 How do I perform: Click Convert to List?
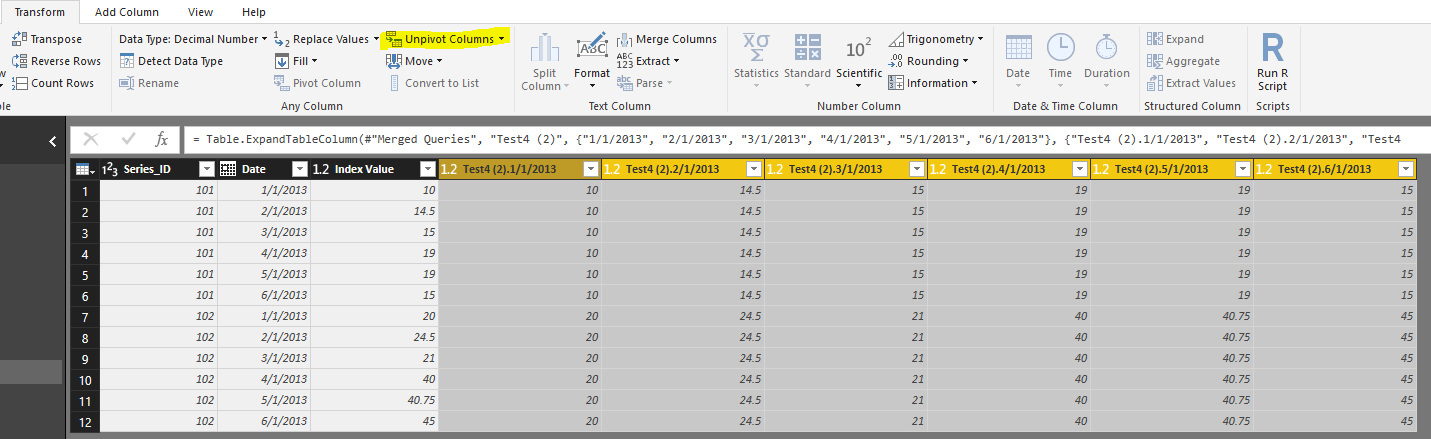(x=433, y=83)
